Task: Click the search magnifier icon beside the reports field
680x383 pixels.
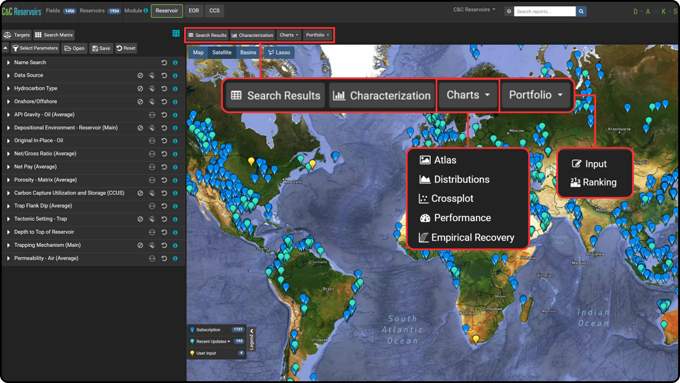Action: pos(581,11)
